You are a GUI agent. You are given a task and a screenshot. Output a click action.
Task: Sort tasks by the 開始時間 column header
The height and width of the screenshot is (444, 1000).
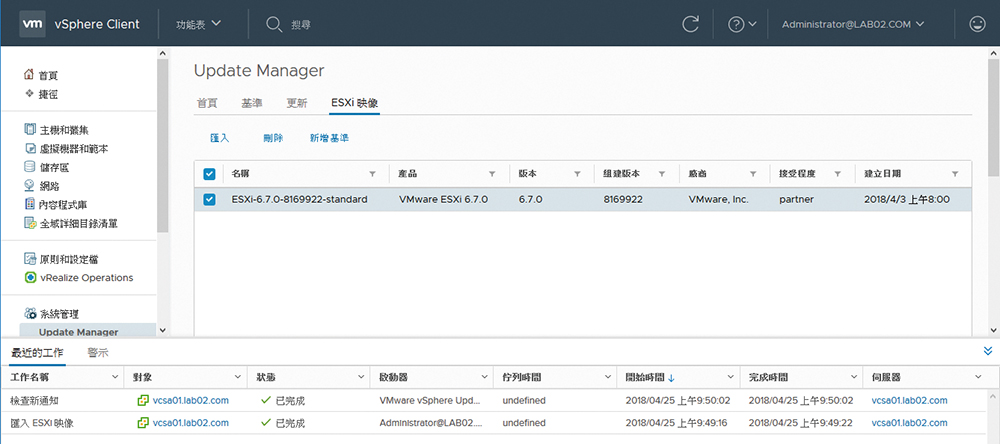pyautogui.click(x=650, y=377)
